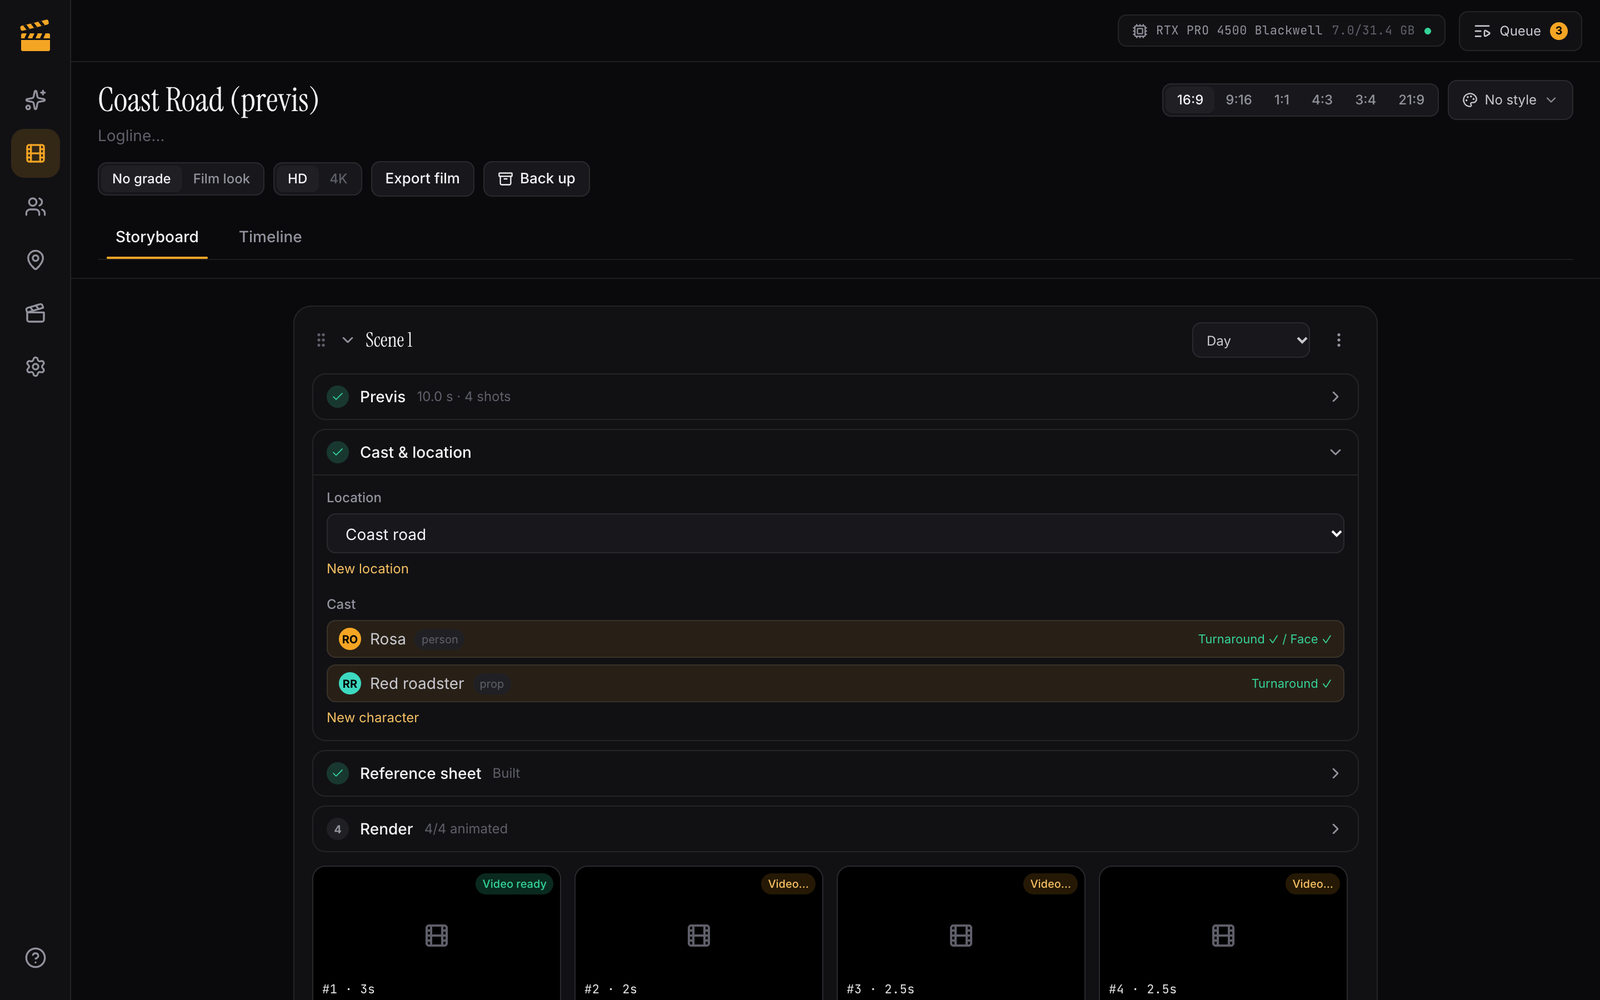Click the GPU chip status indicator

point(1281,31)
